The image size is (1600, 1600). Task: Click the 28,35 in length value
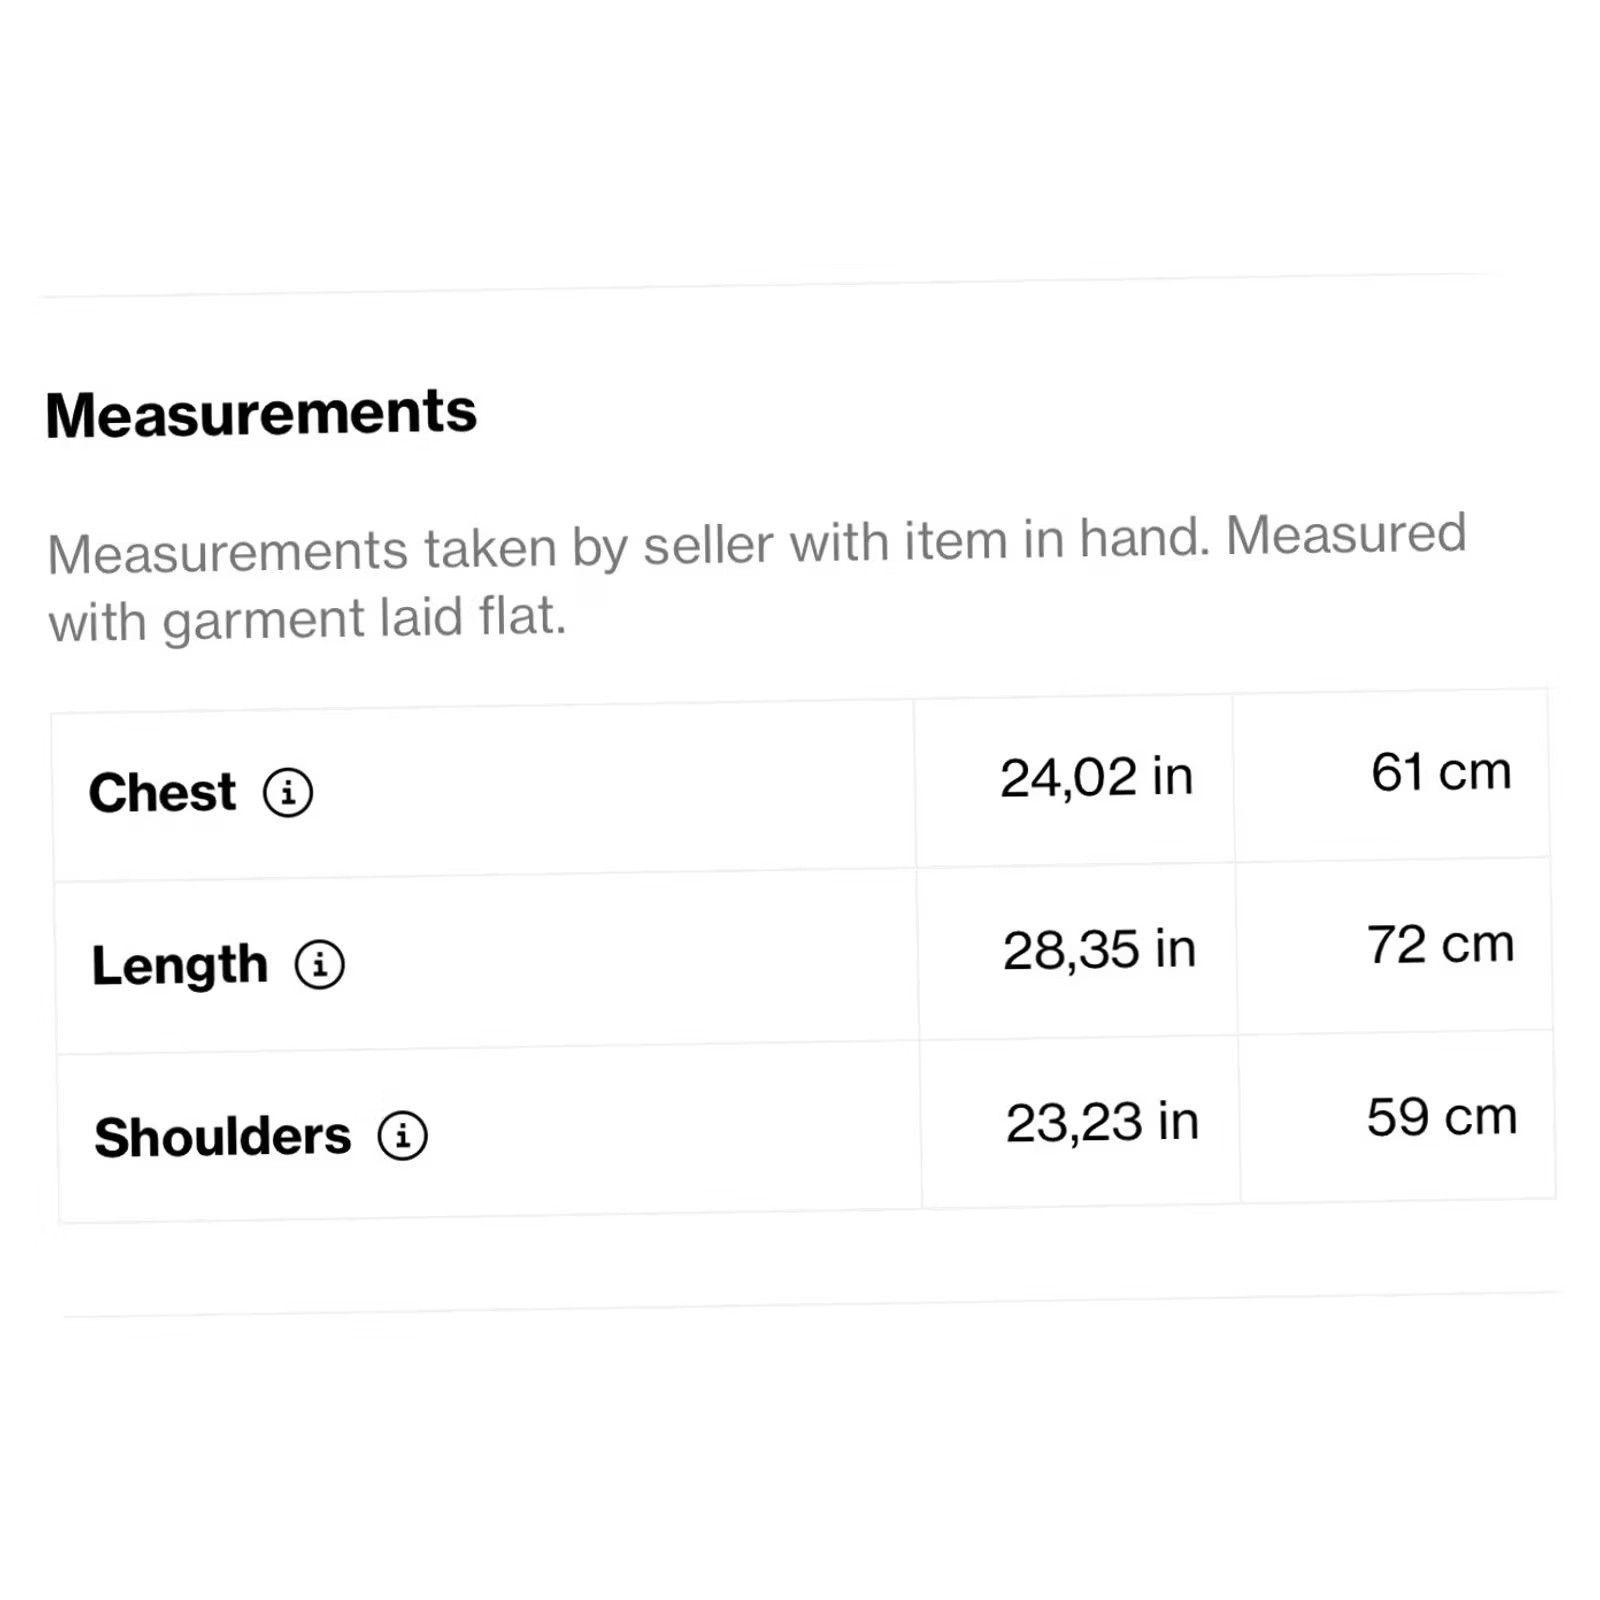1100,949
